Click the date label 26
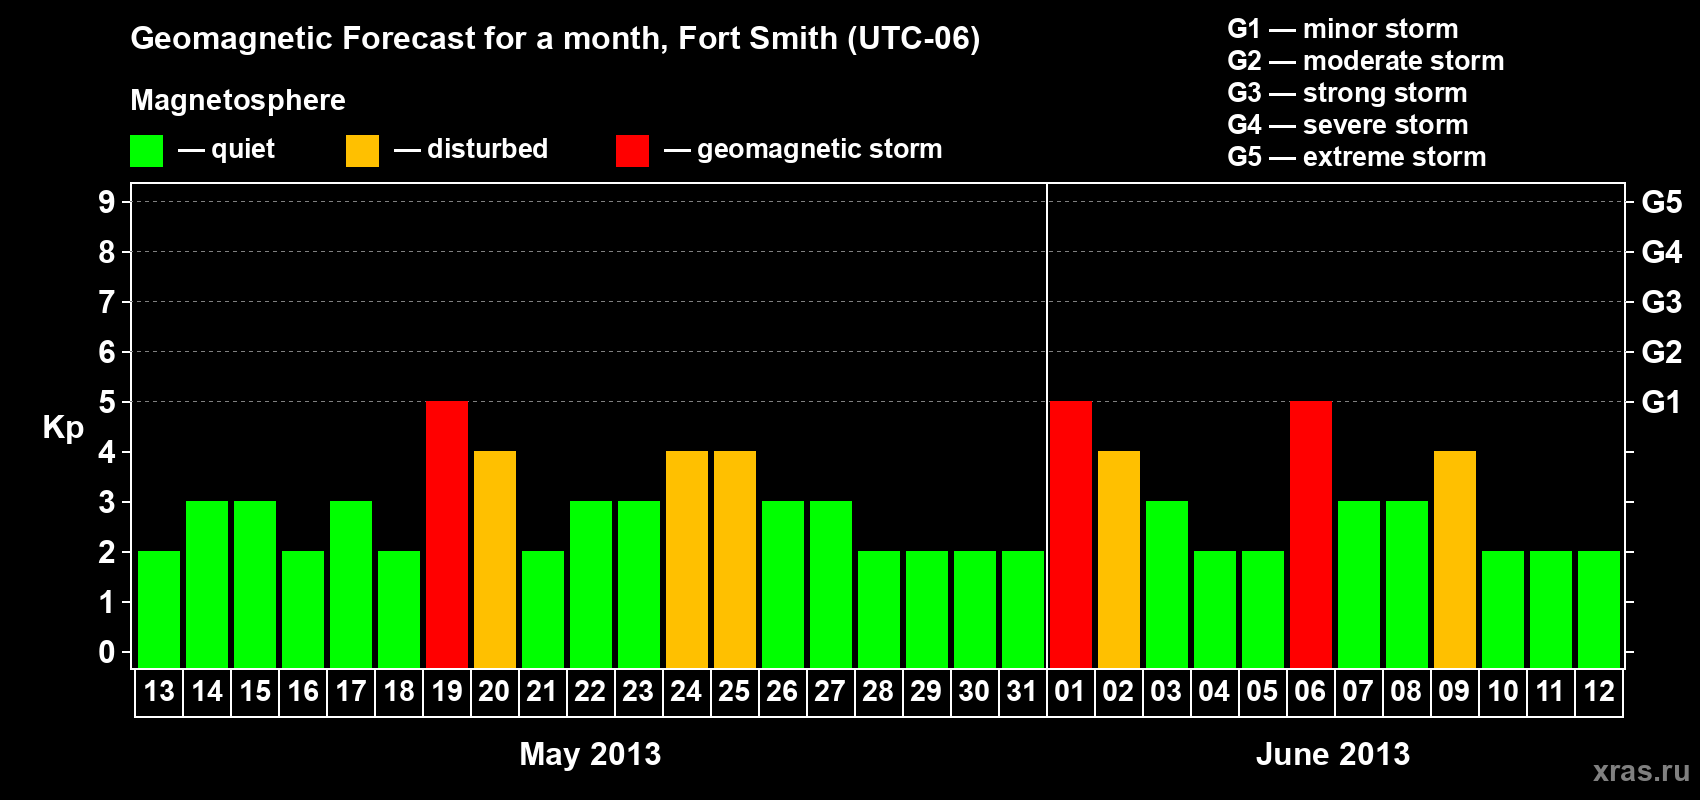The height and width of the screenshot is (800, 1700). point(782,691)
